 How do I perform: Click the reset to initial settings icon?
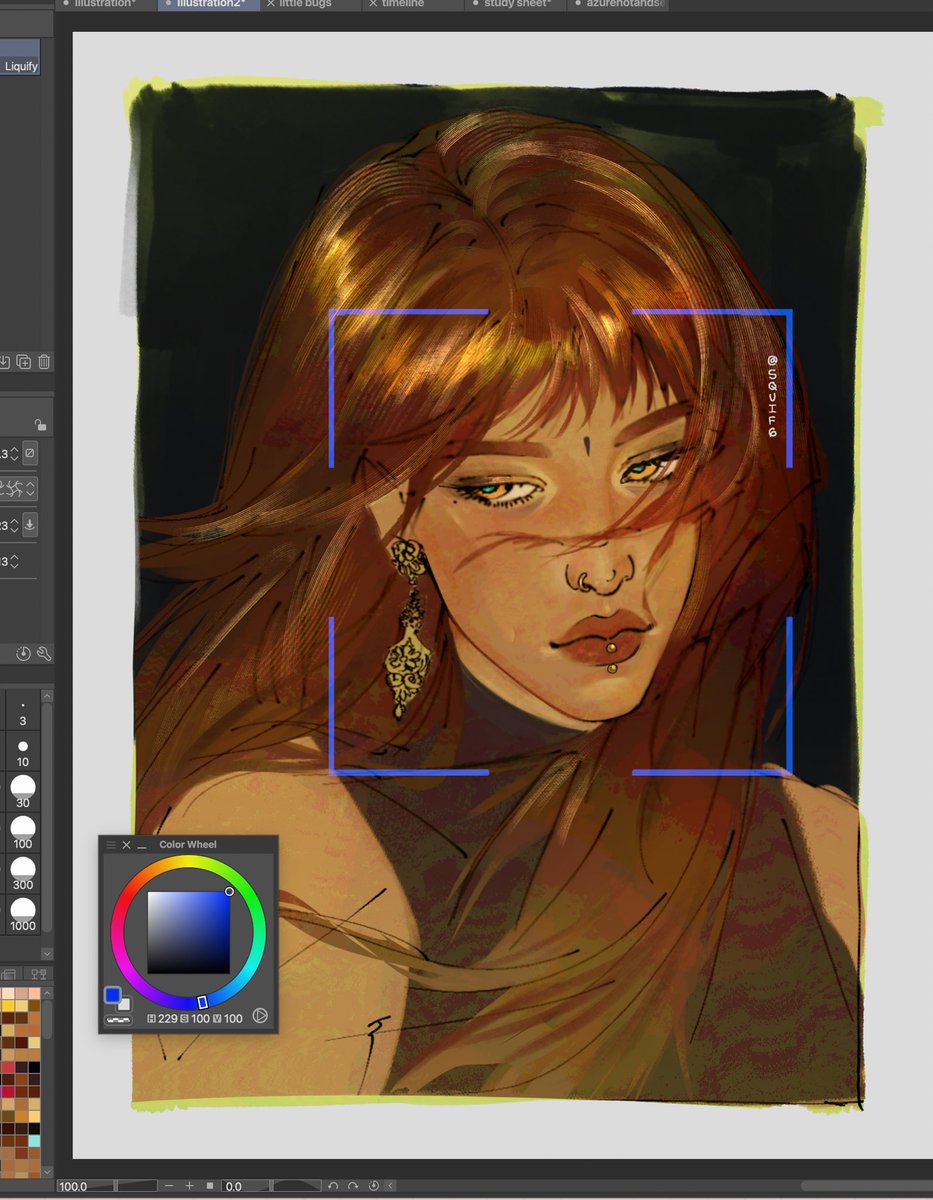click(23, 653)
